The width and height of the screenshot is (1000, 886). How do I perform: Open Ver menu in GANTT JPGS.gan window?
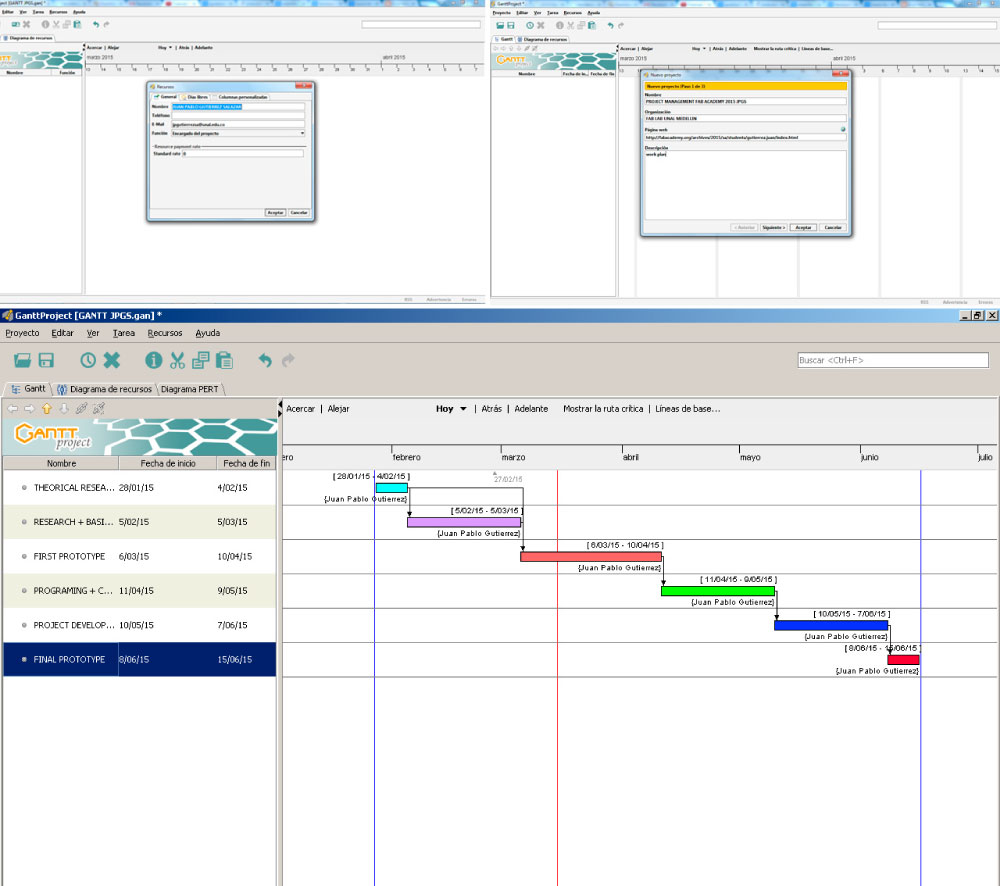pos(93,333)
